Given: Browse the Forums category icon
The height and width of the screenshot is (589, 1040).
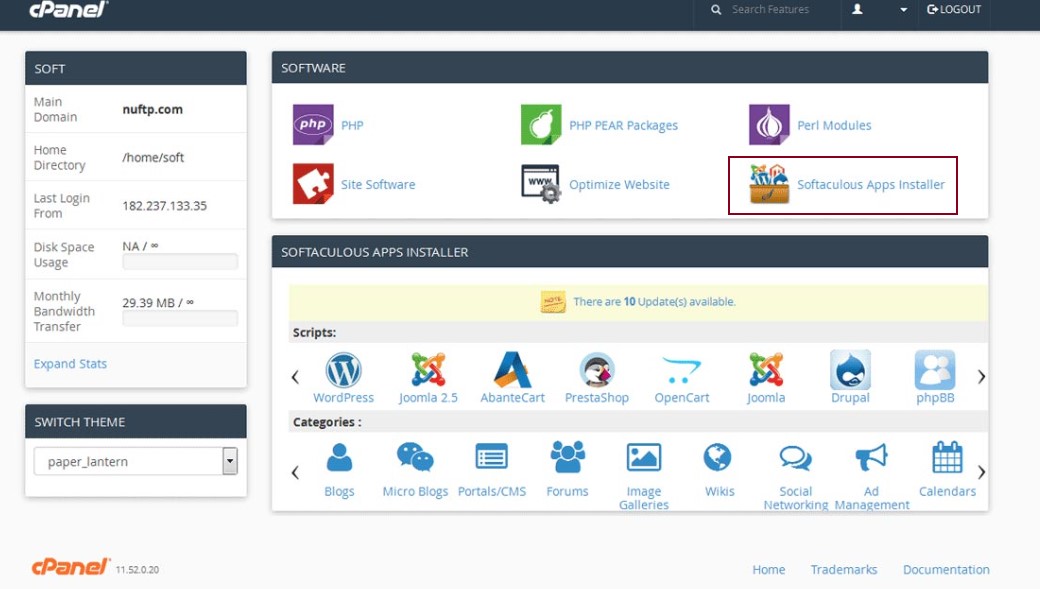Looking at the screenshot, I should 568,458.
